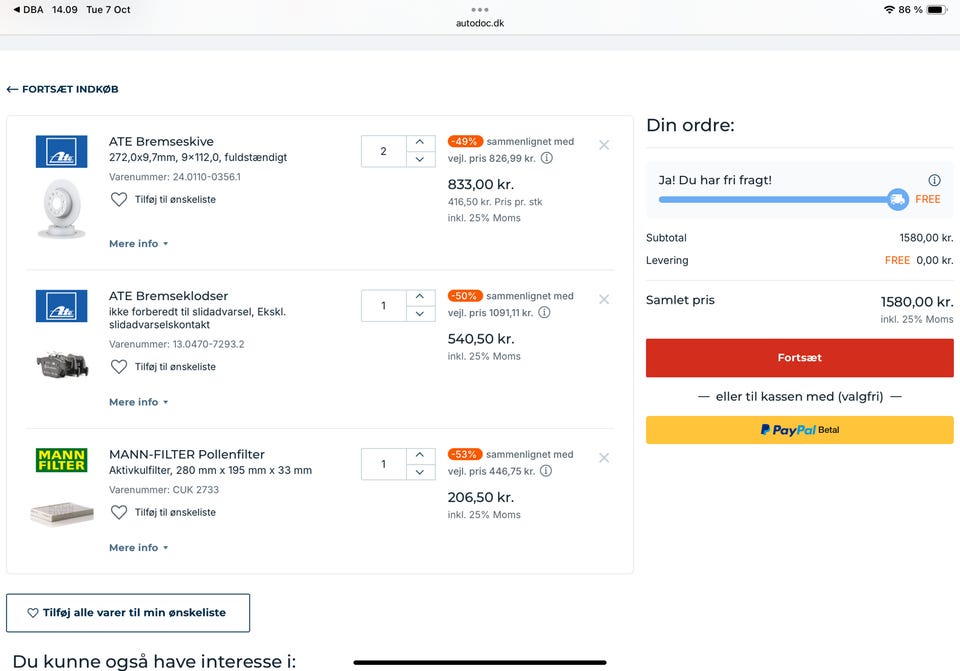960x671 pixels.
Task: Click the Varenummer: 24.0110-0356.1 text
Action: (175, 177)
